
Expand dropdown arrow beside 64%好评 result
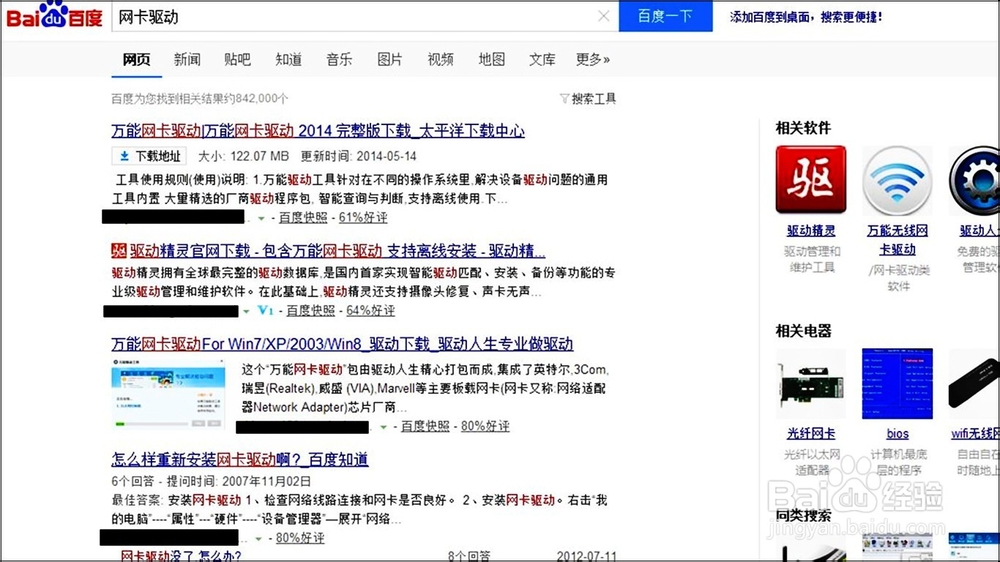pos(246,311)
